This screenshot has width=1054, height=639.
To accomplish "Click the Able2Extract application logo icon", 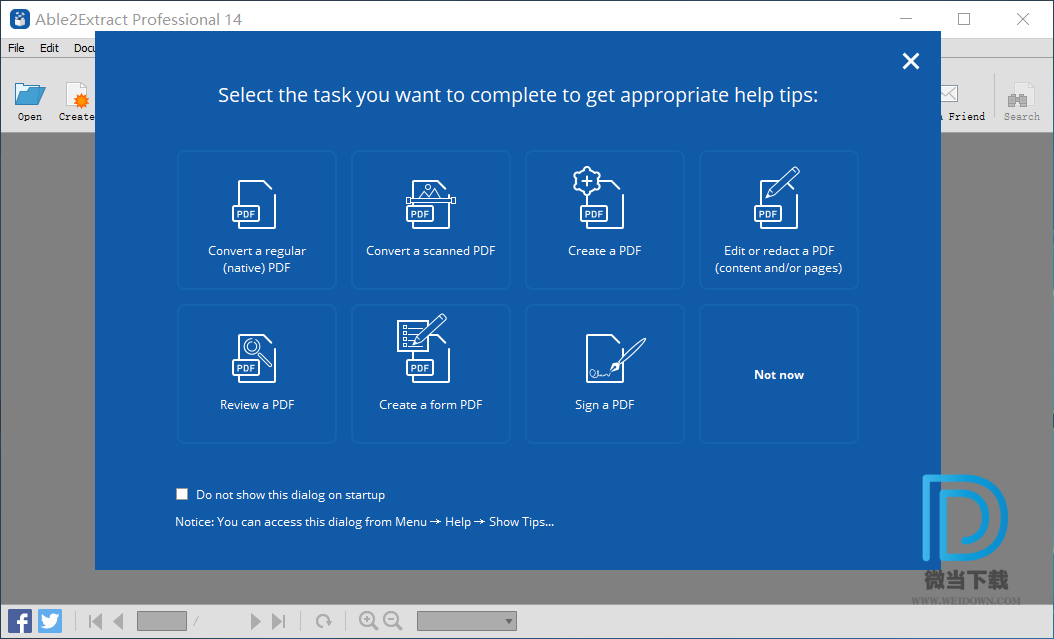I will point(19,19).
